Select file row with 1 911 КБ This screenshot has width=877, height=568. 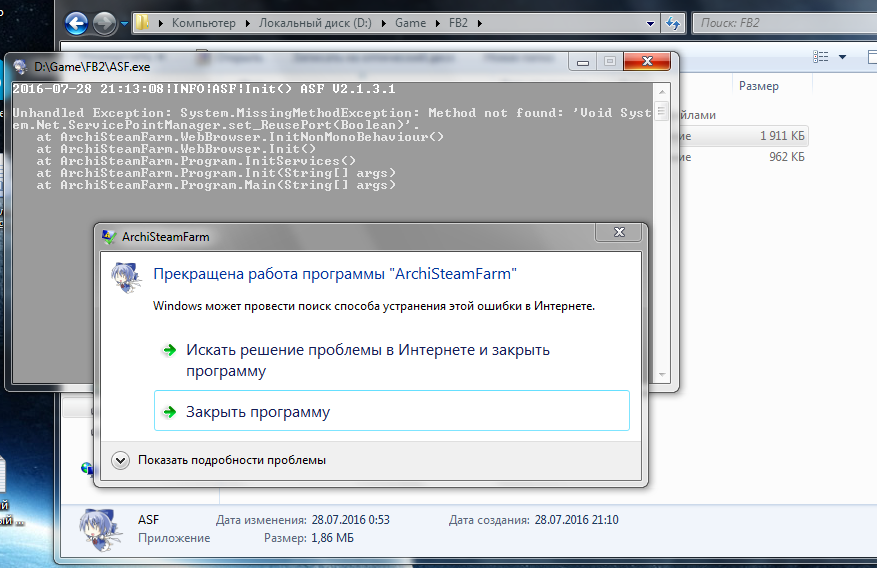click(x=742, y=136)
